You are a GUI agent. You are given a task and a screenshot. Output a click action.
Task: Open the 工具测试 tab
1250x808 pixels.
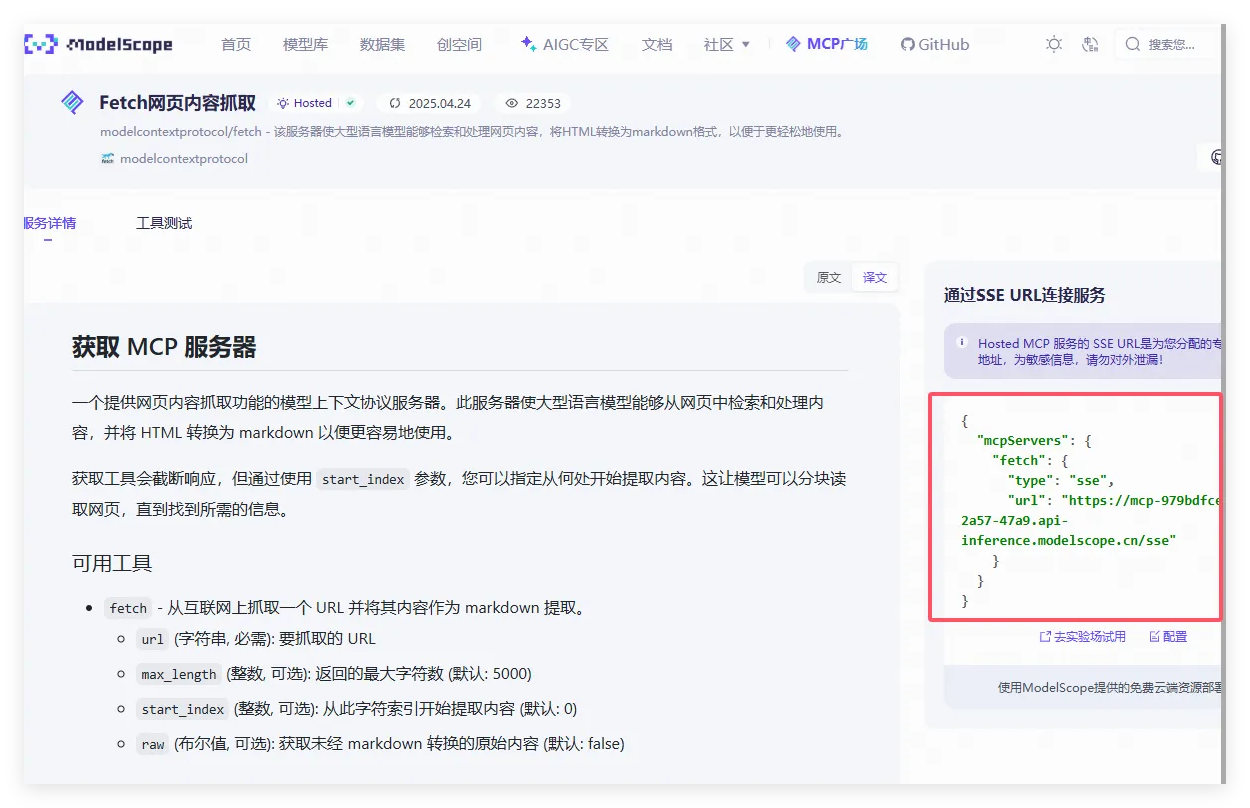click(x=164, y=223)
